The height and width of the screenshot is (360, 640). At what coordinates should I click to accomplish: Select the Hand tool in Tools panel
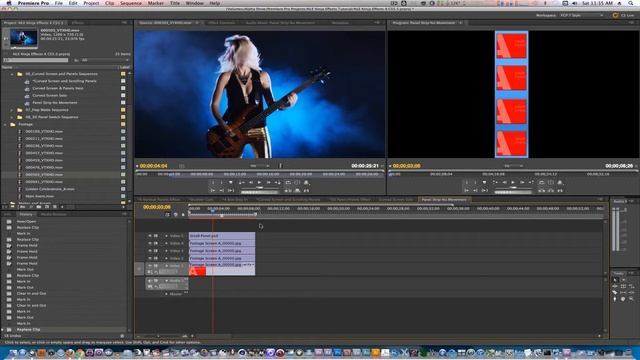click(623, 299)
